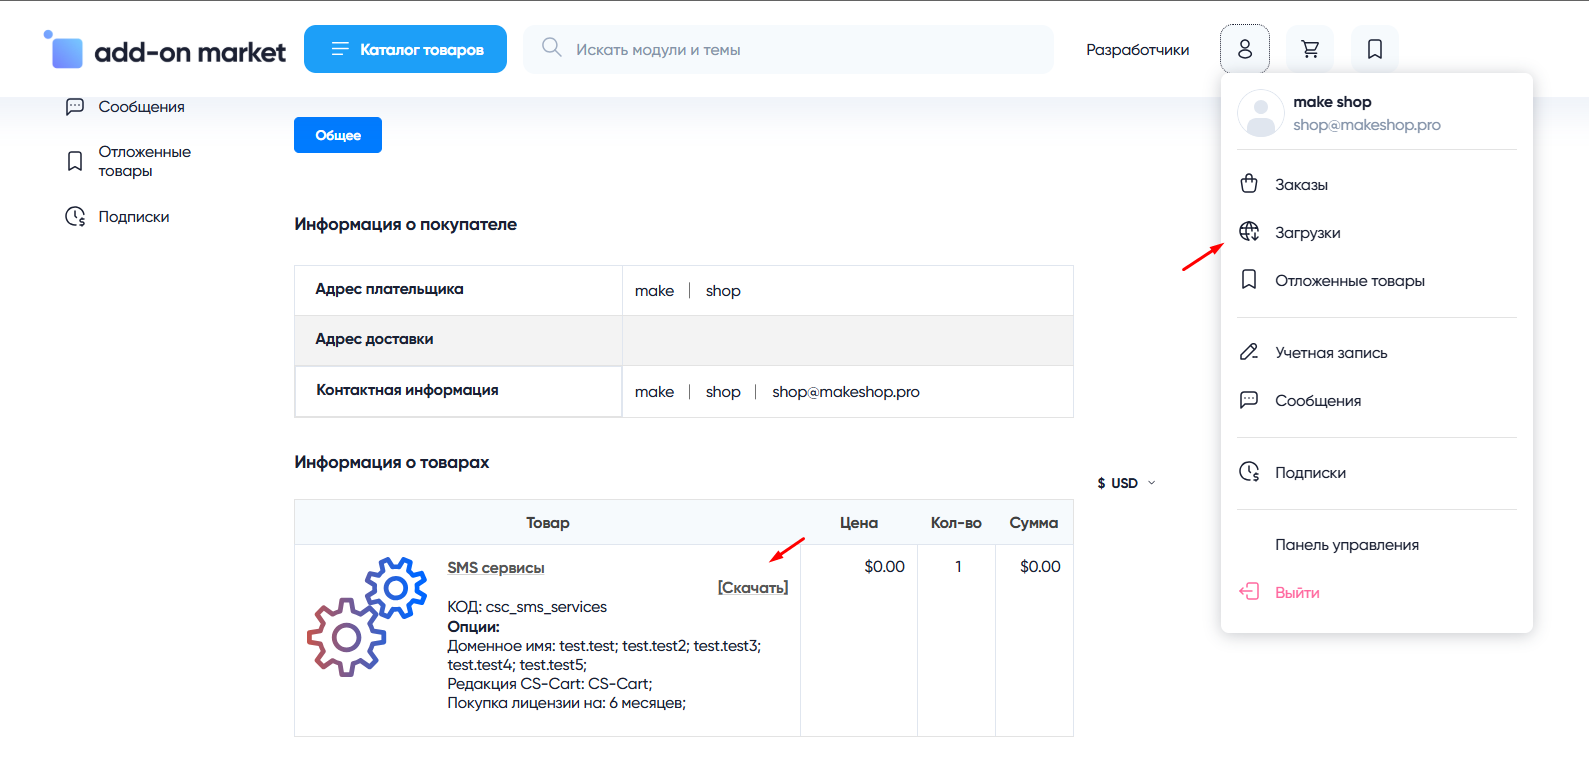Click the search magnifier icon
This screenshot has width=1589, height=763.
coord(551,48)
